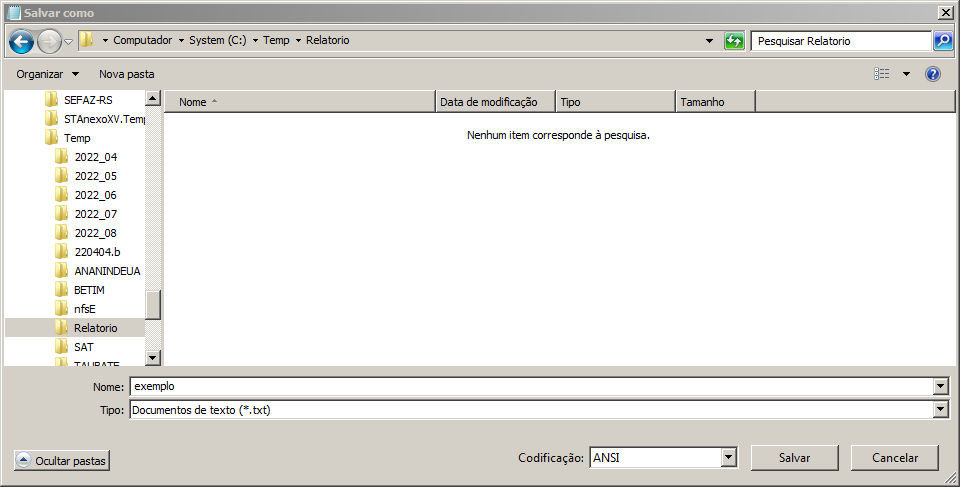Viewport: 960px width, 487px height.
Task: Expand the Nome field dropdown arrow
Action: pyautogui.click(x=941, y=387)
